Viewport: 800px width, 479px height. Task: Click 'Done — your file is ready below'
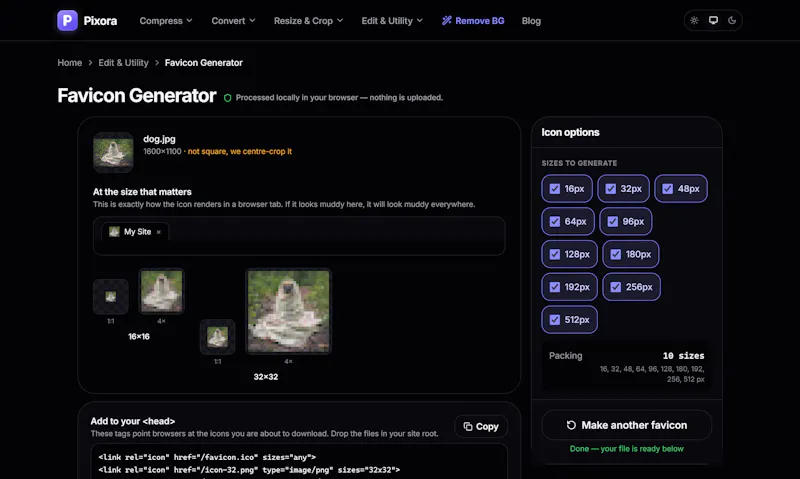pos(627,449)
